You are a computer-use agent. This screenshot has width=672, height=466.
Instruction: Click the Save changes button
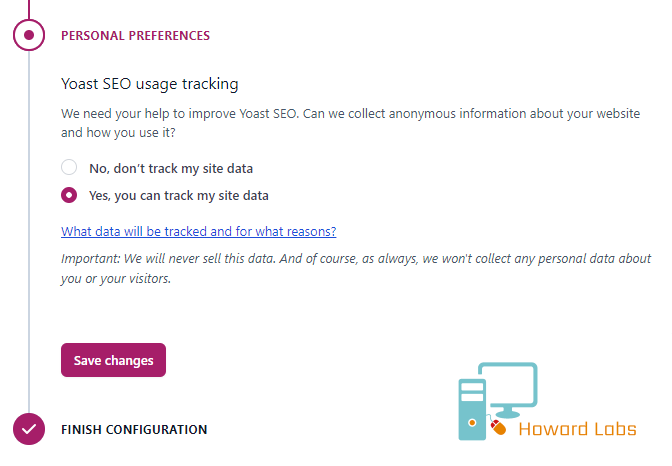[x=113, y=360]
